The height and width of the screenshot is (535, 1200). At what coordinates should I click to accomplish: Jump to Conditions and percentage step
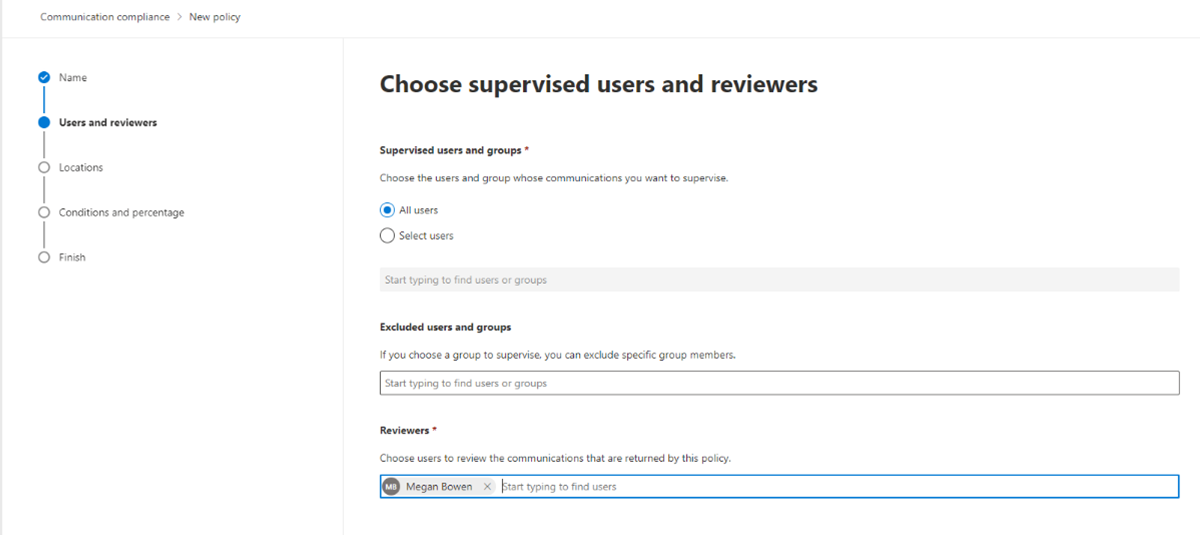[x=122, y=212]
